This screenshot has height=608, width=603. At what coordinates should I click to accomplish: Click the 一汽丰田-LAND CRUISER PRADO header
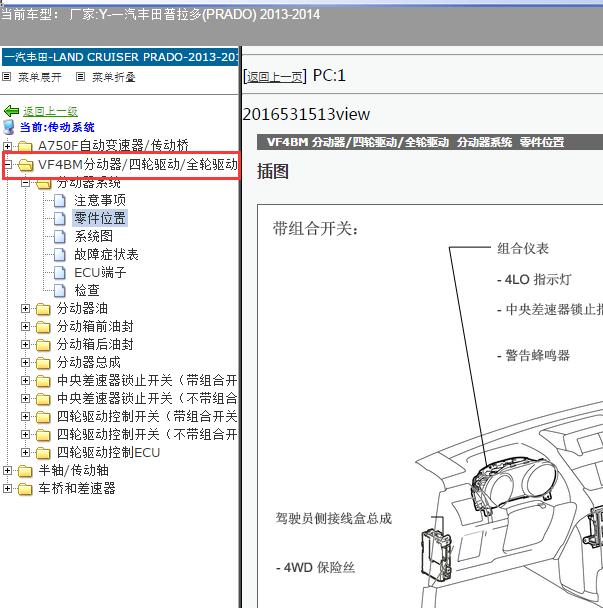pyautogui.click(x=120, y=57)
